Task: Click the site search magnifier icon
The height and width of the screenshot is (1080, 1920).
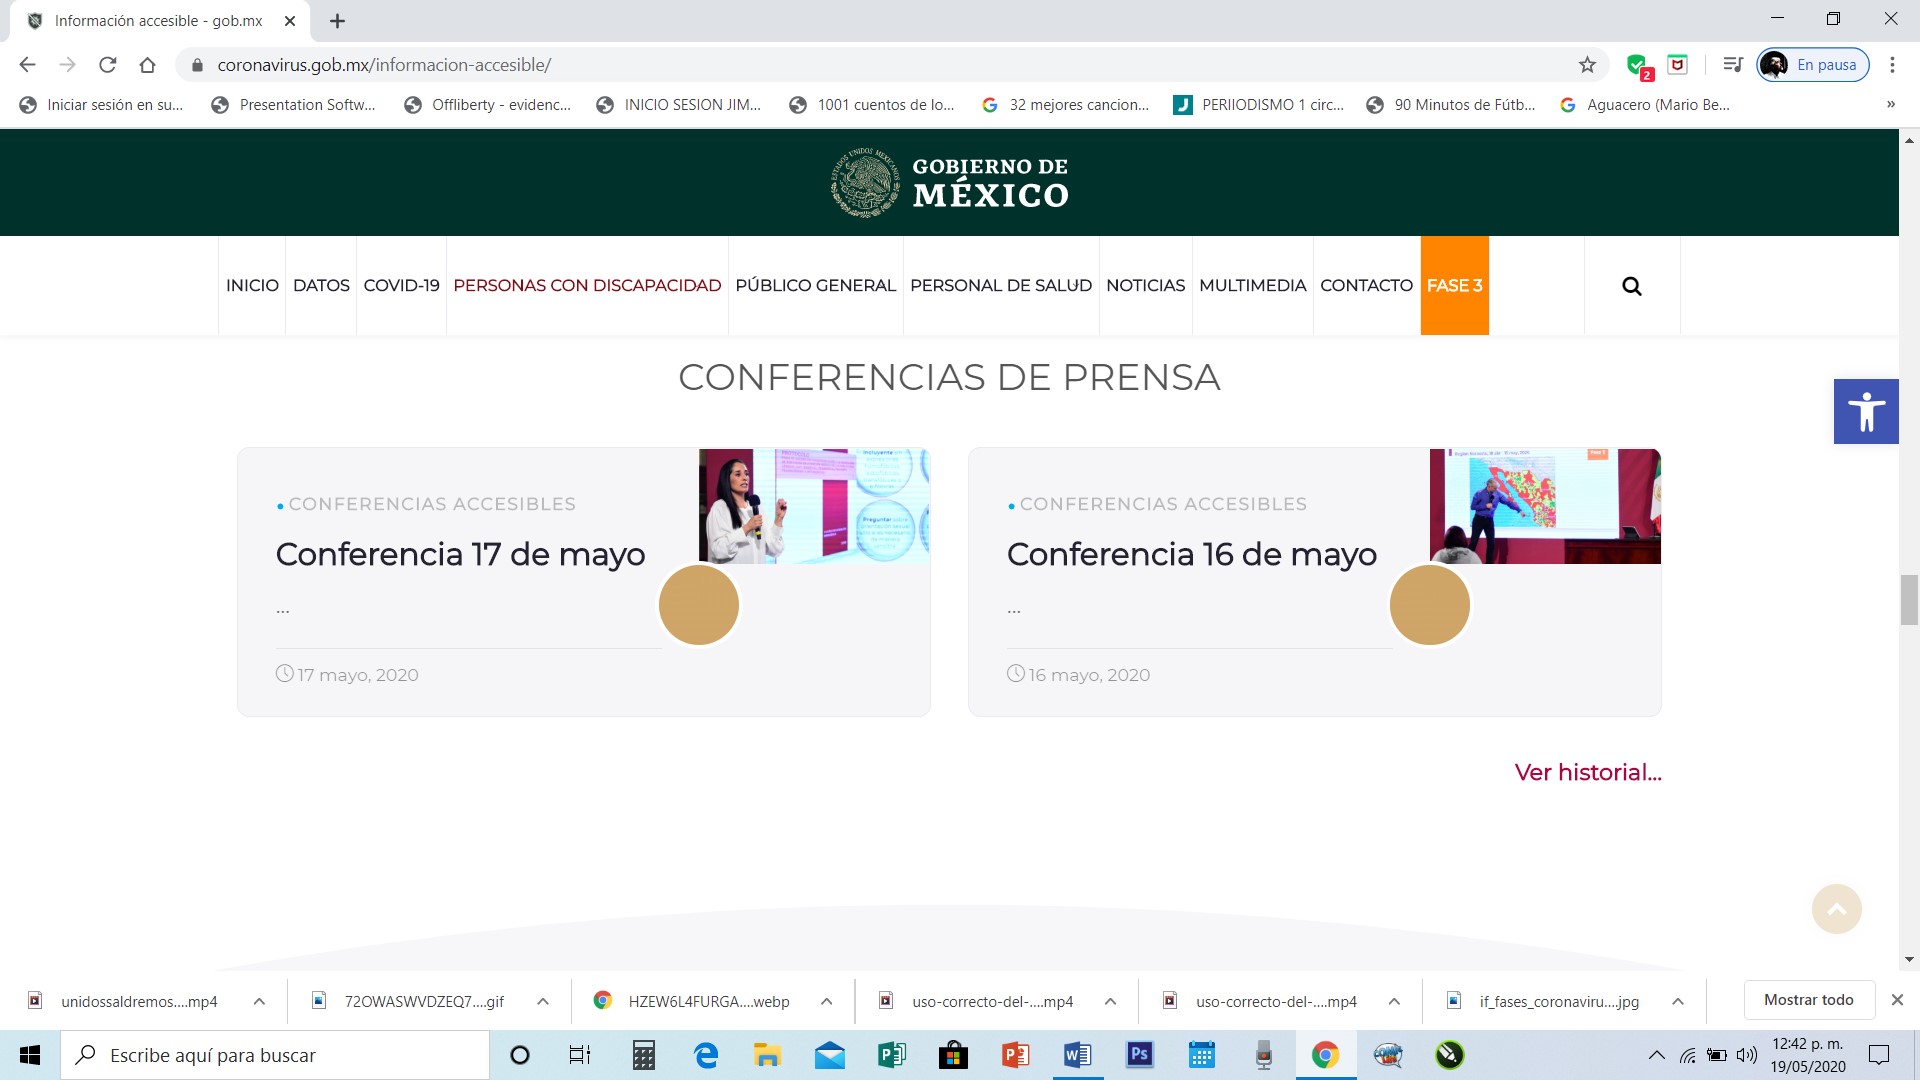Action: point(1632,286)
